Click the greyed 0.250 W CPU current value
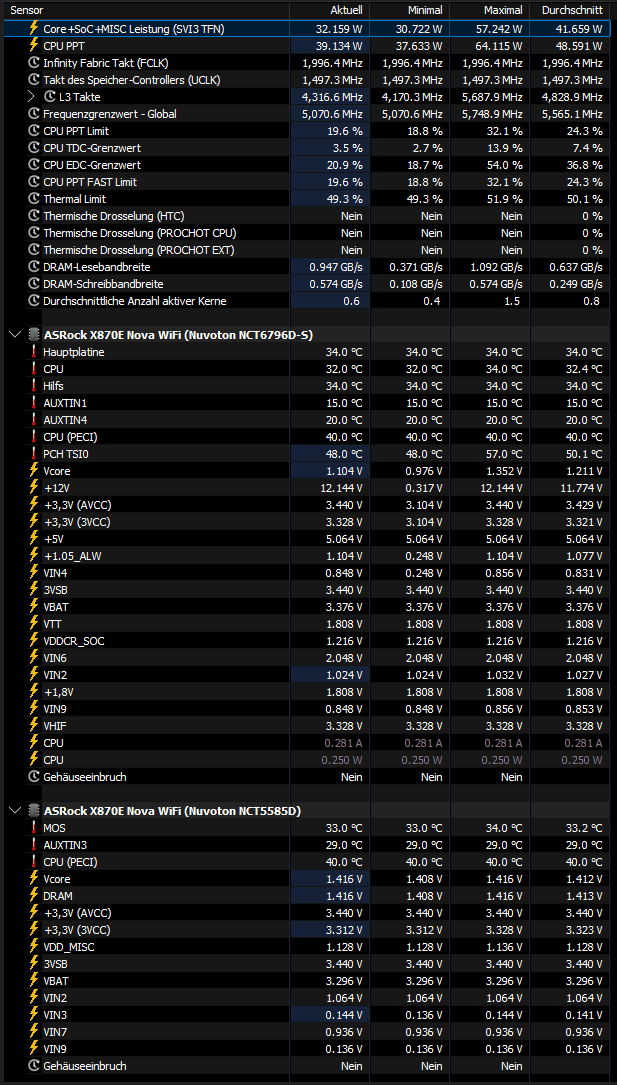 tap(342, 759)
